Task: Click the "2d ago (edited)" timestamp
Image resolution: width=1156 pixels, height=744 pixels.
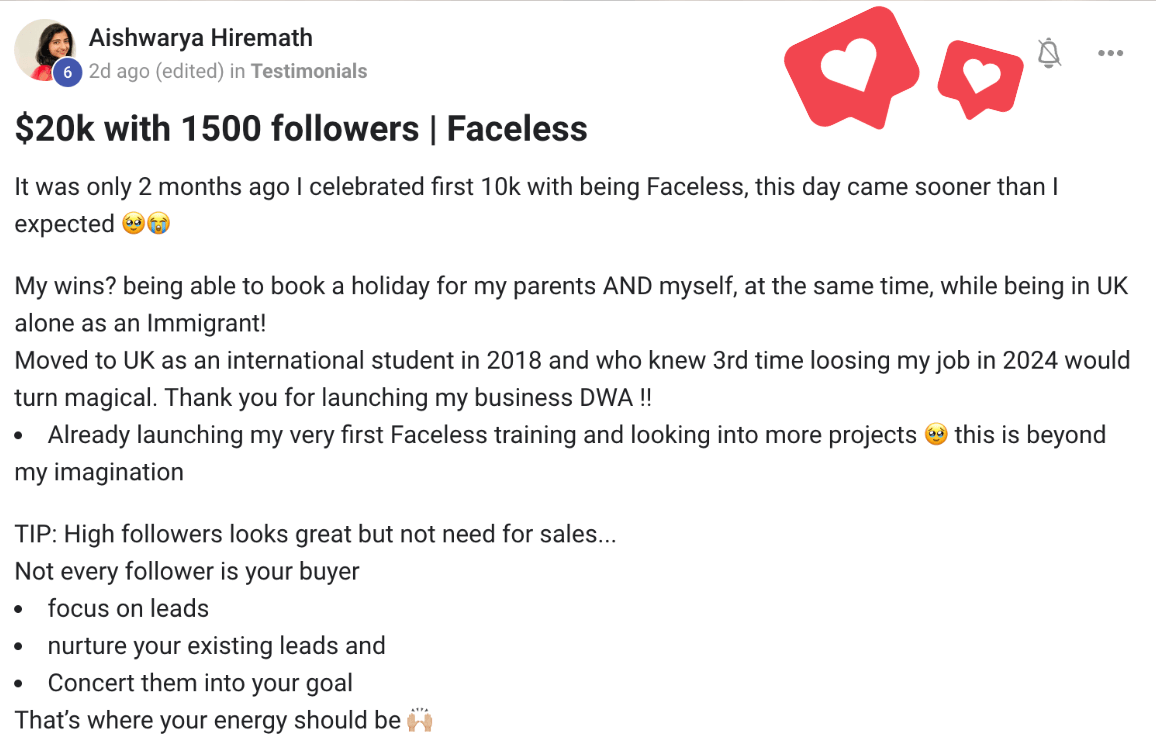Action: [156, 71]
